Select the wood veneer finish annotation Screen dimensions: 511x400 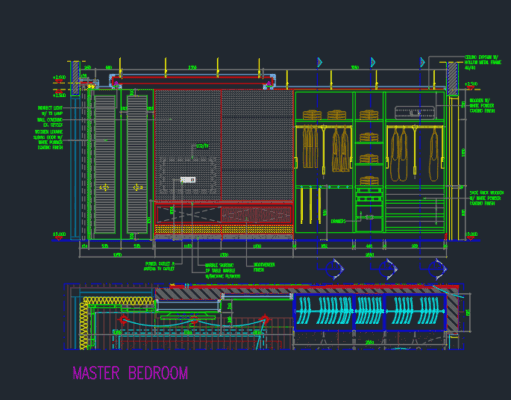tap(264, 267)
